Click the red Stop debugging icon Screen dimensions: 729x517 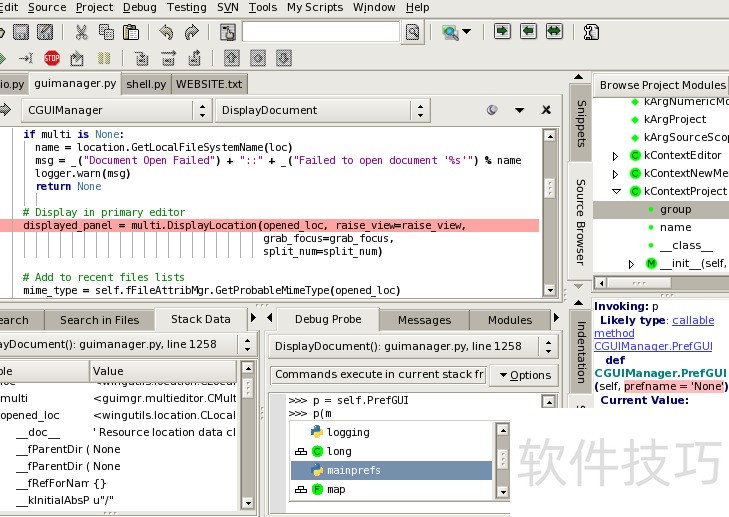(x=52, y=58)
